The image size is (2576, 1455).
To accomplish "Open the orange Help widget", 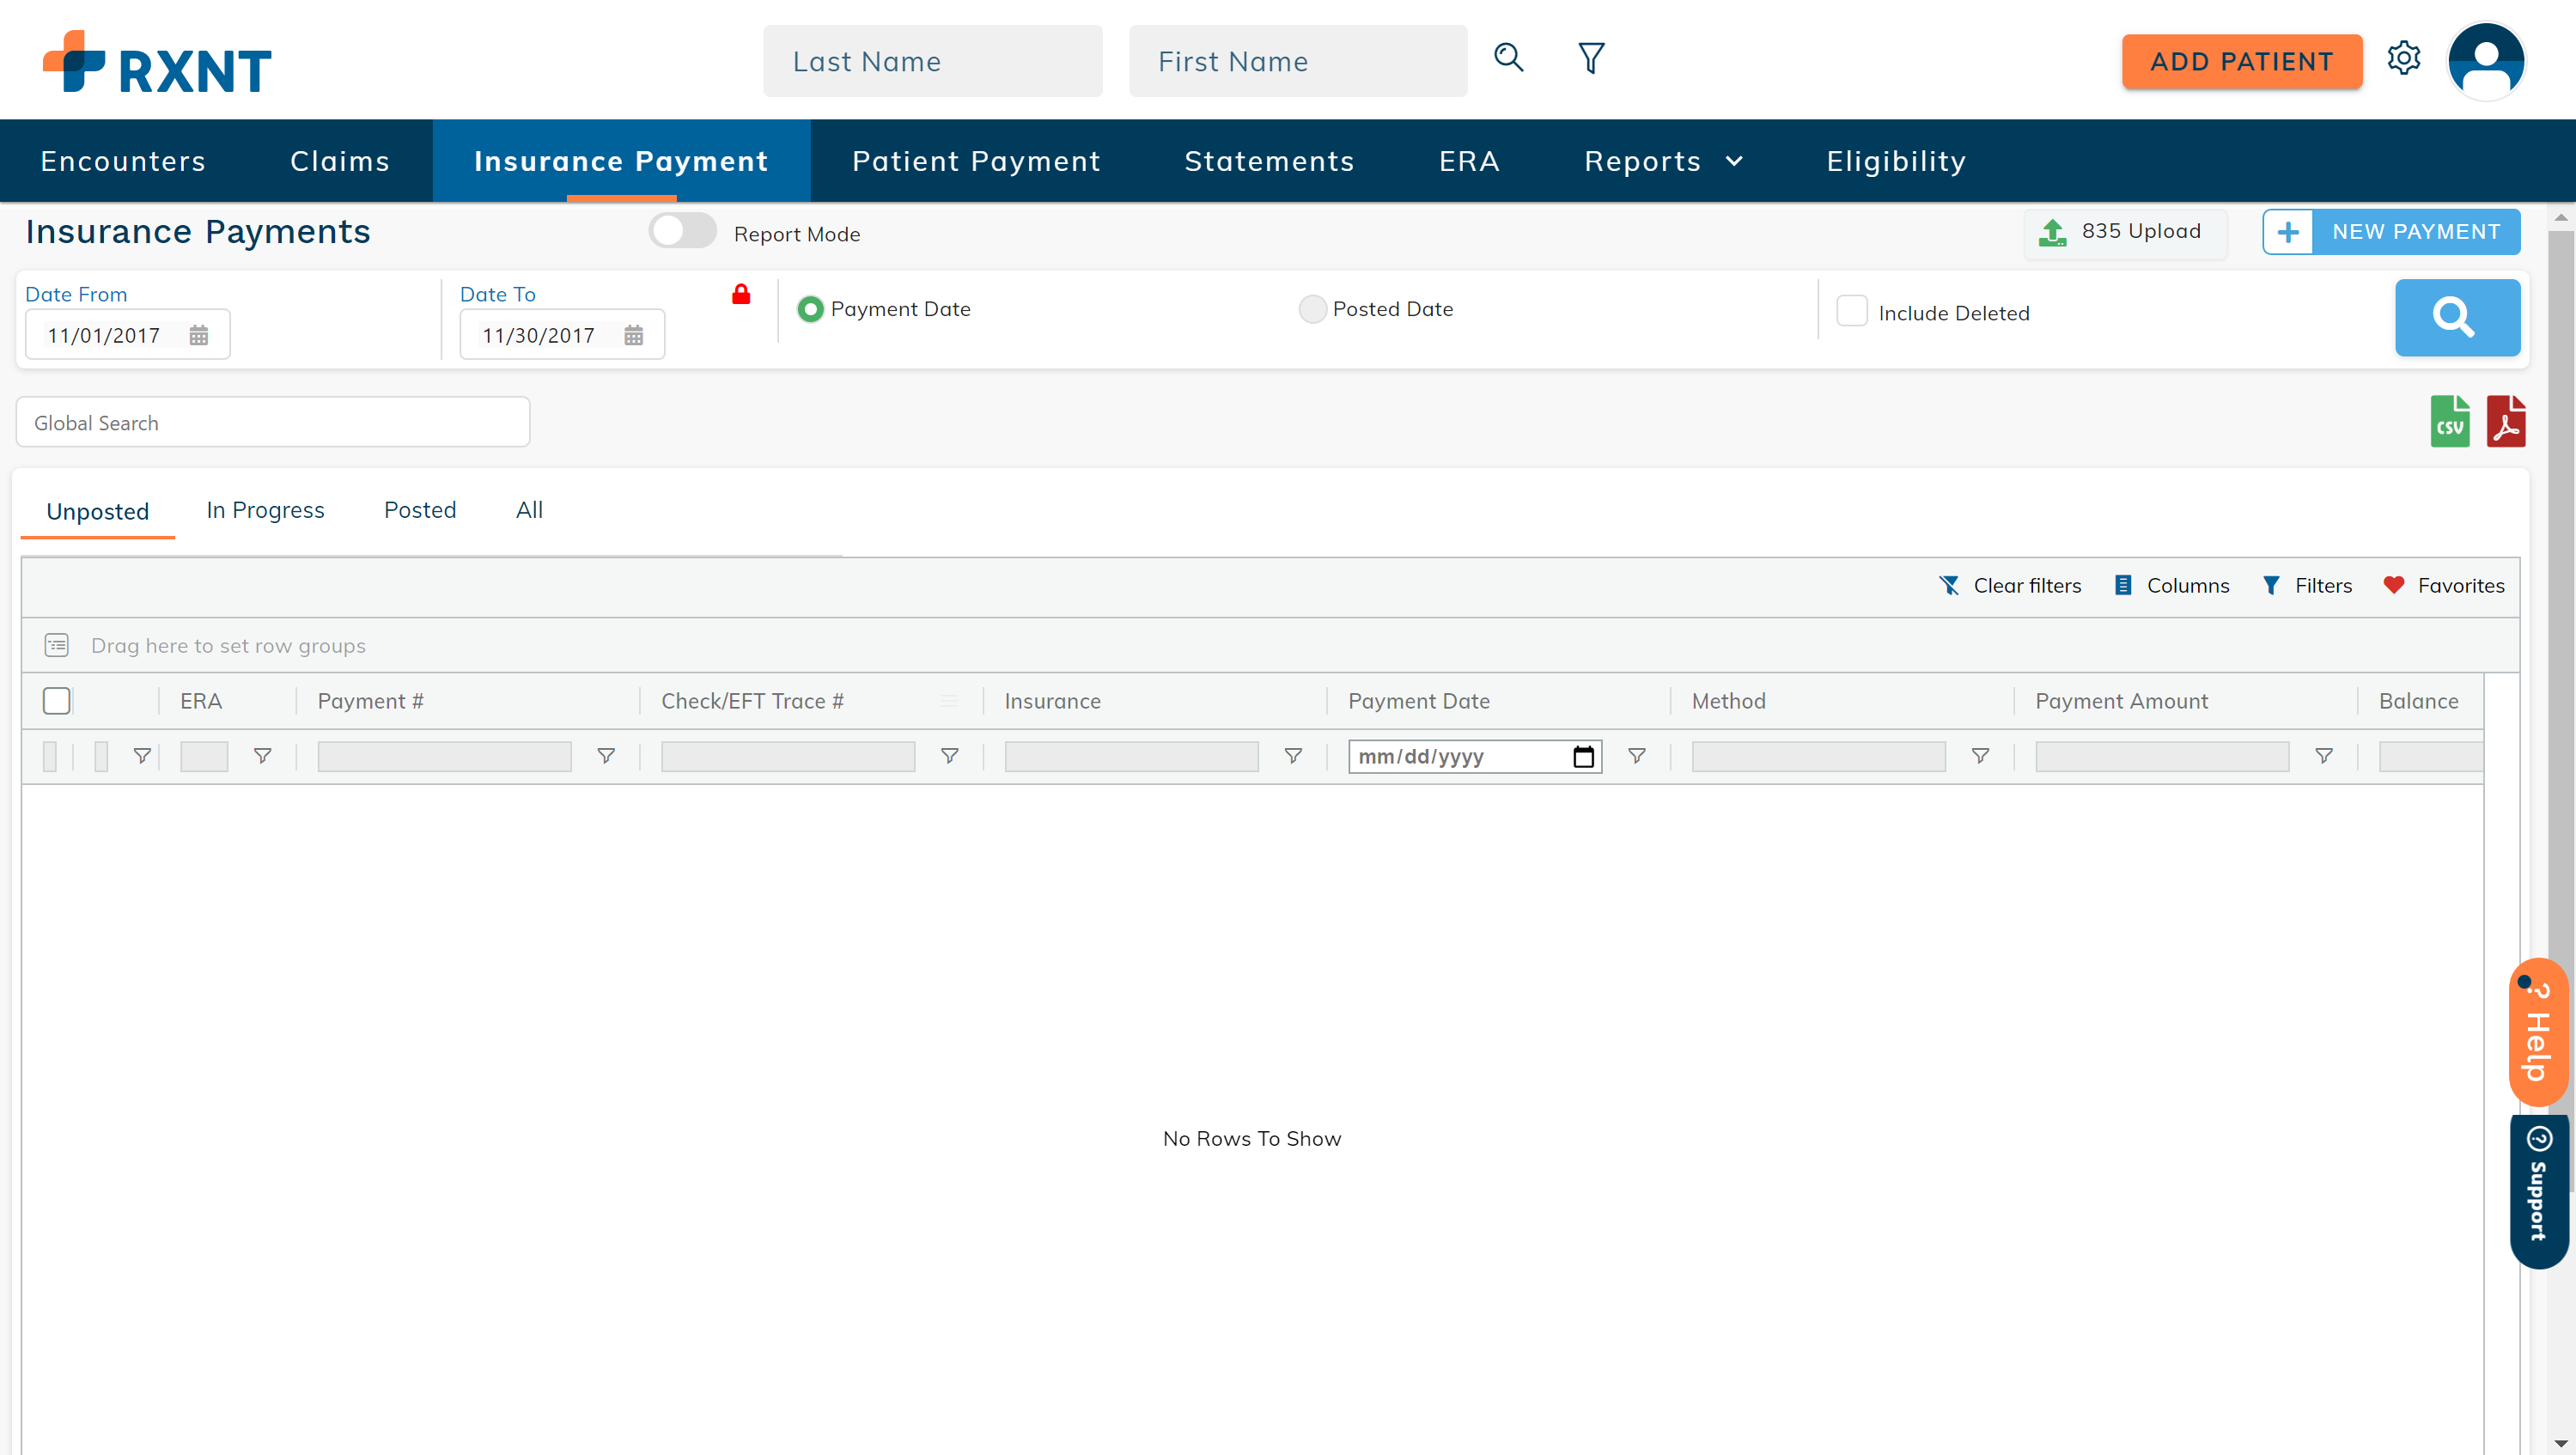I will tap(2538, 1033).
